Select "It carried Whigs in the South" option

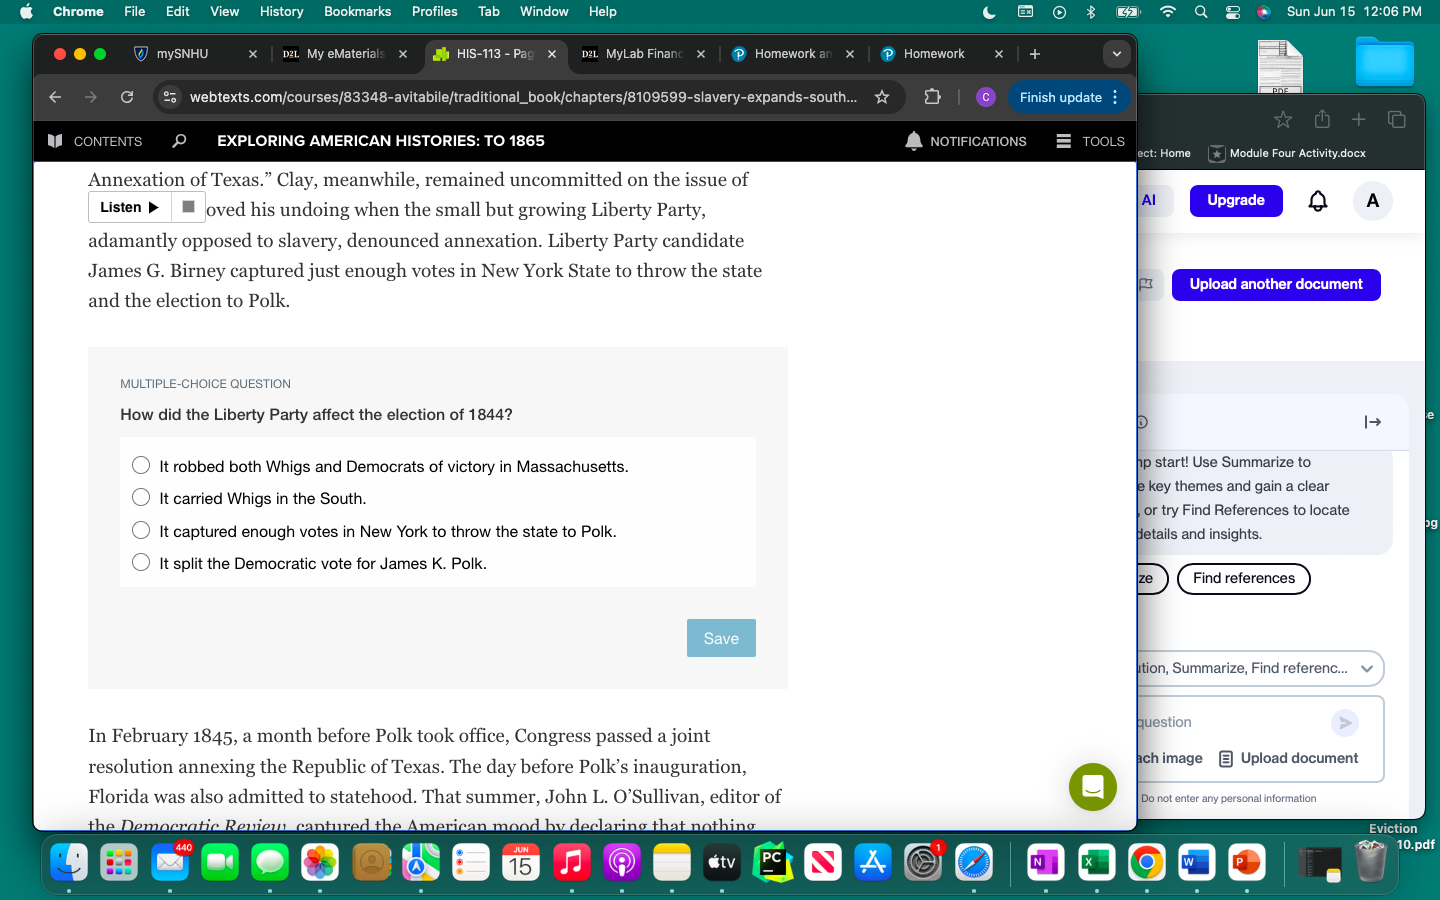point(141,497)
